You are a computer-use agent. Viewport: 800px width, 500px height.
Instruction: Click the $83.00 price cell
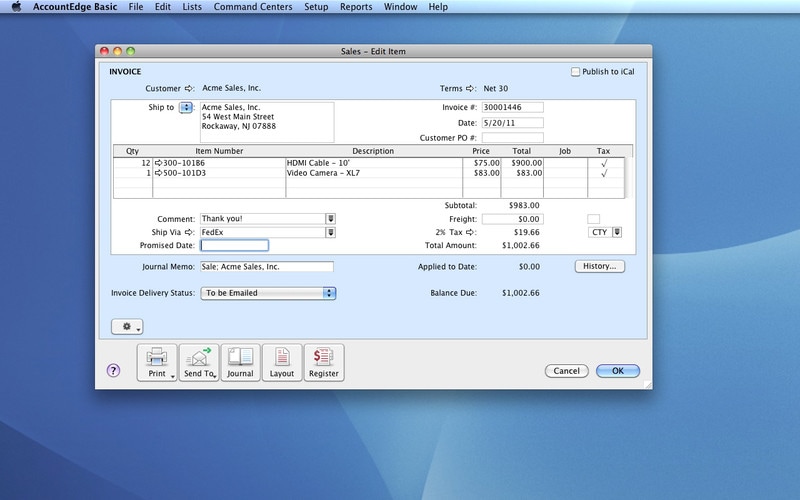coord(482,173)
